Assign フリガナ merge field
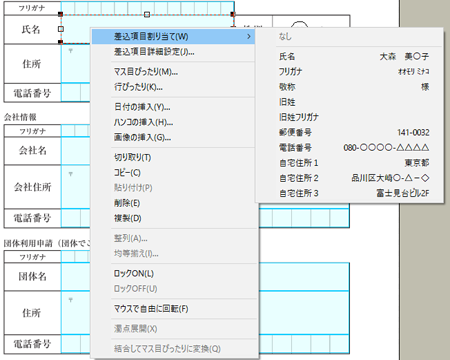 349,72
